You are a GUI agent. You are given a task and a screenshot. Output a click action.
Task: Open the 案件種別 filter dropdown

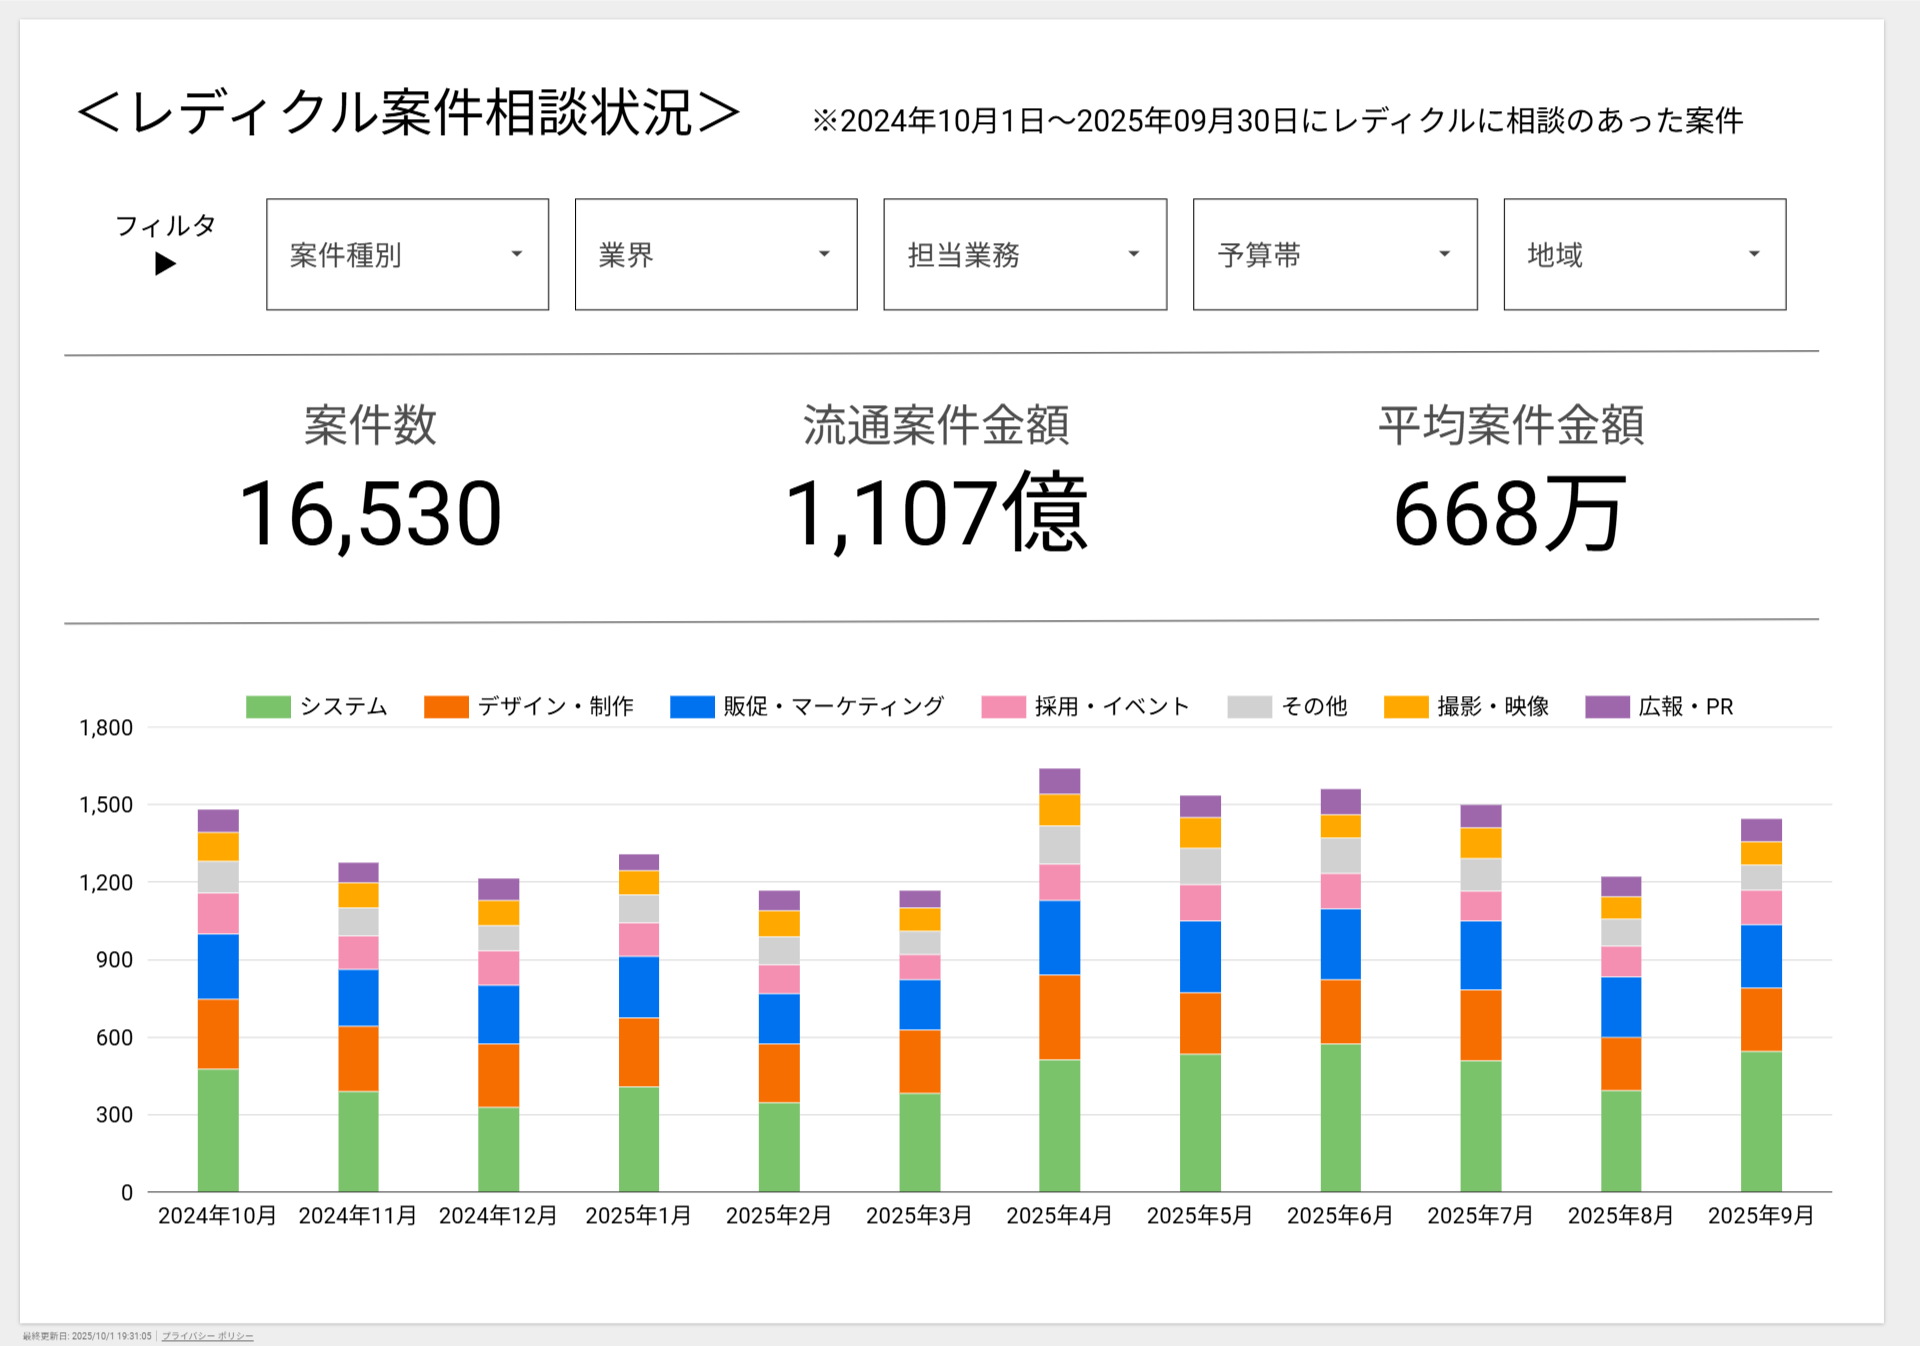407,254
